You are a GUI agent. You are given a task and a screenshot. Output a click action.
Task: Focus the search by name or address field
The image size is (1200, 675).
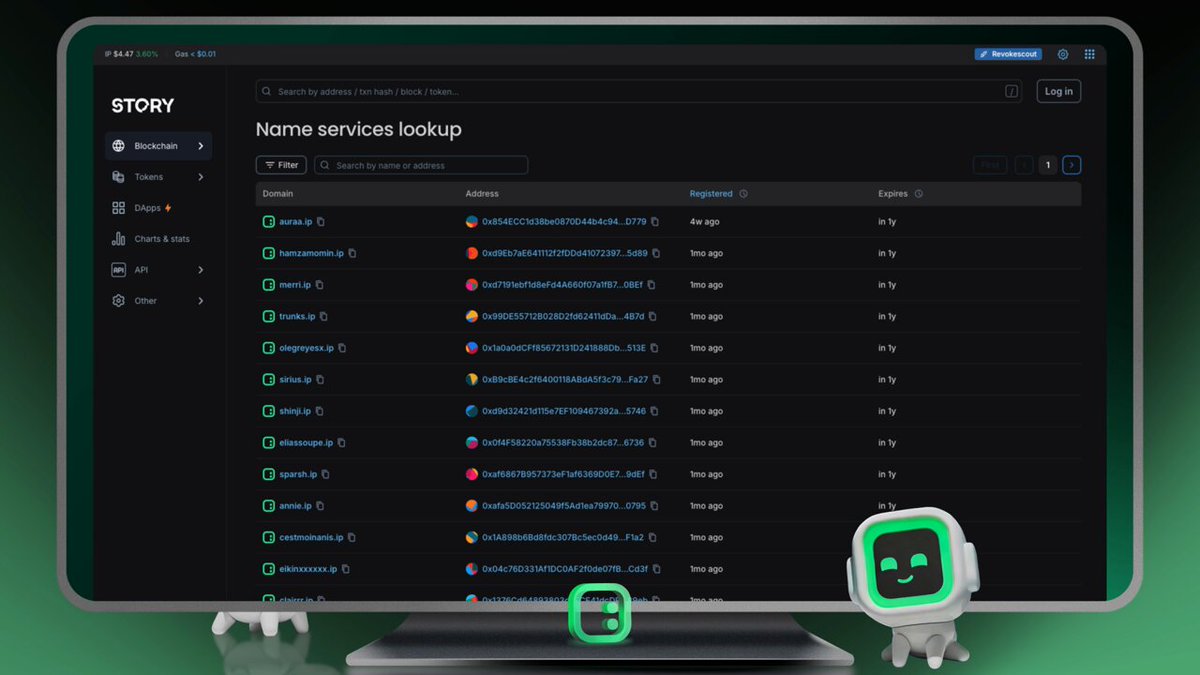point(421,165)
